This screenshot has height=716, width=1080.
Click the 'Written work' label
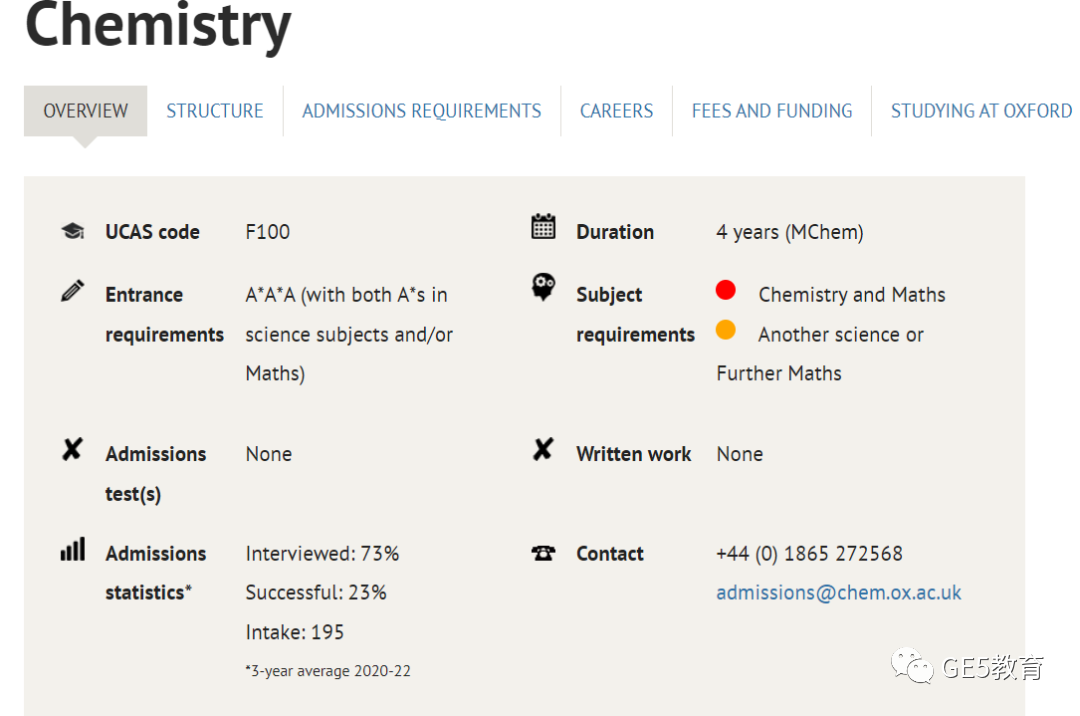[634, 454]
